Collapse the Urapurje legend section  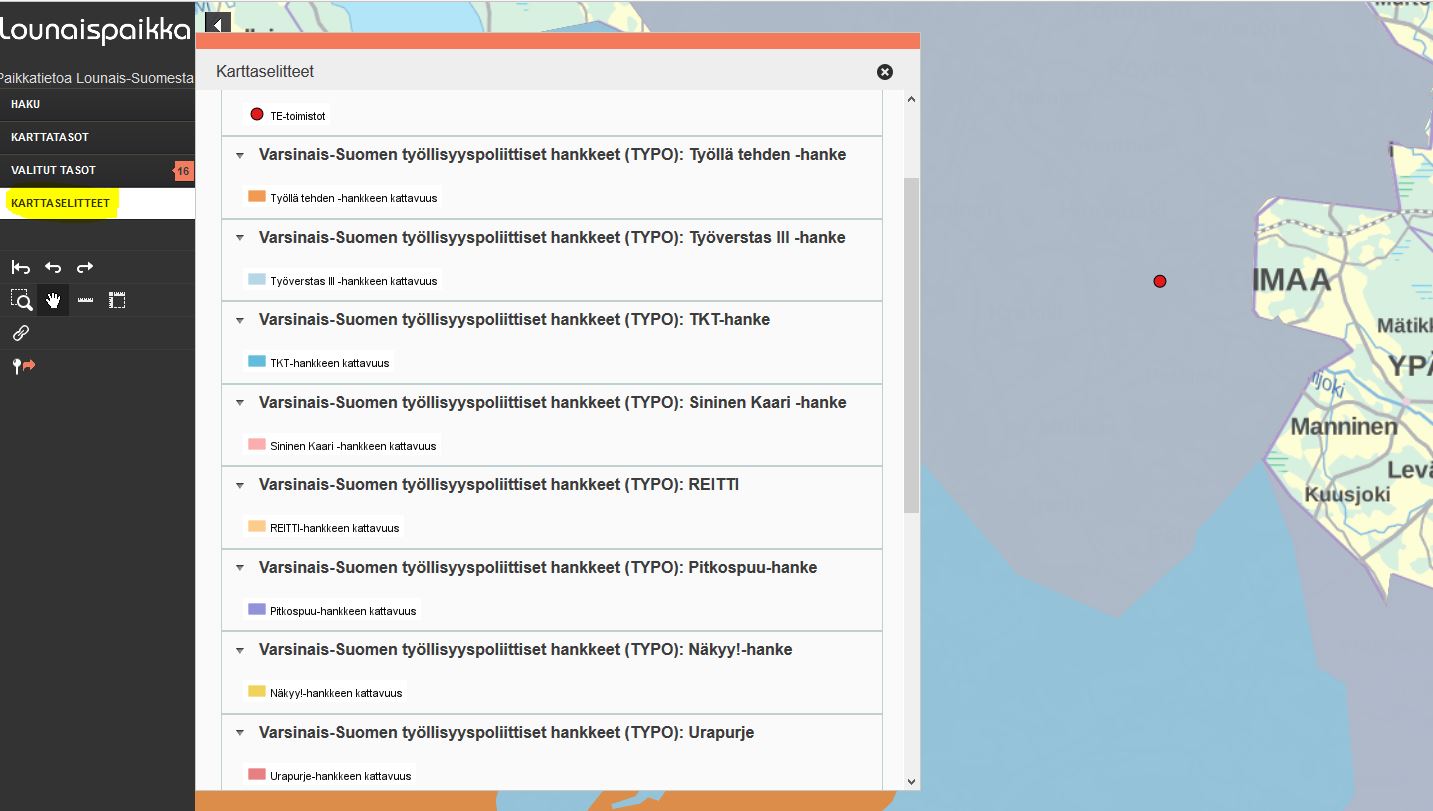tap(240, 733)
